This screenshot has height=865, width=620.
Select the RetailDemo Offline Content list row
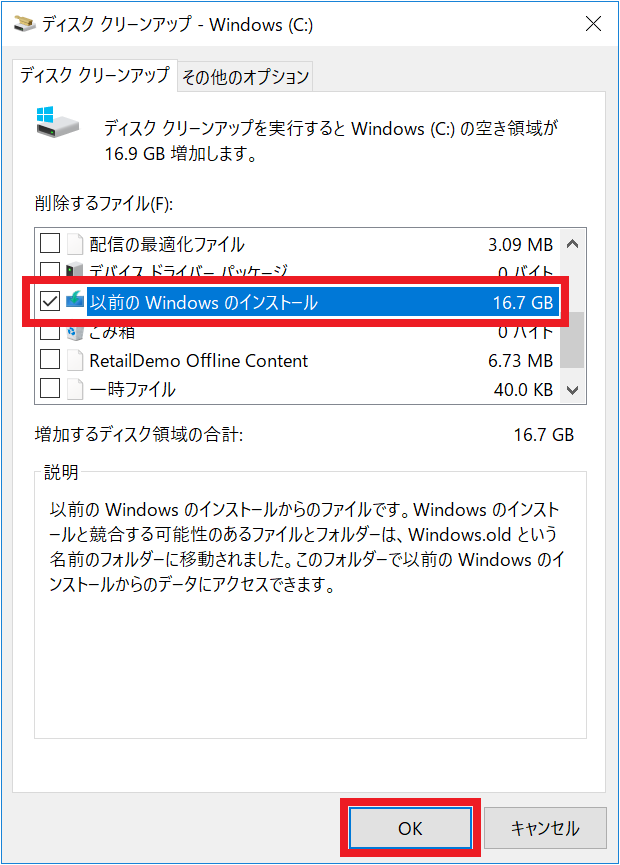coord(300,360)
